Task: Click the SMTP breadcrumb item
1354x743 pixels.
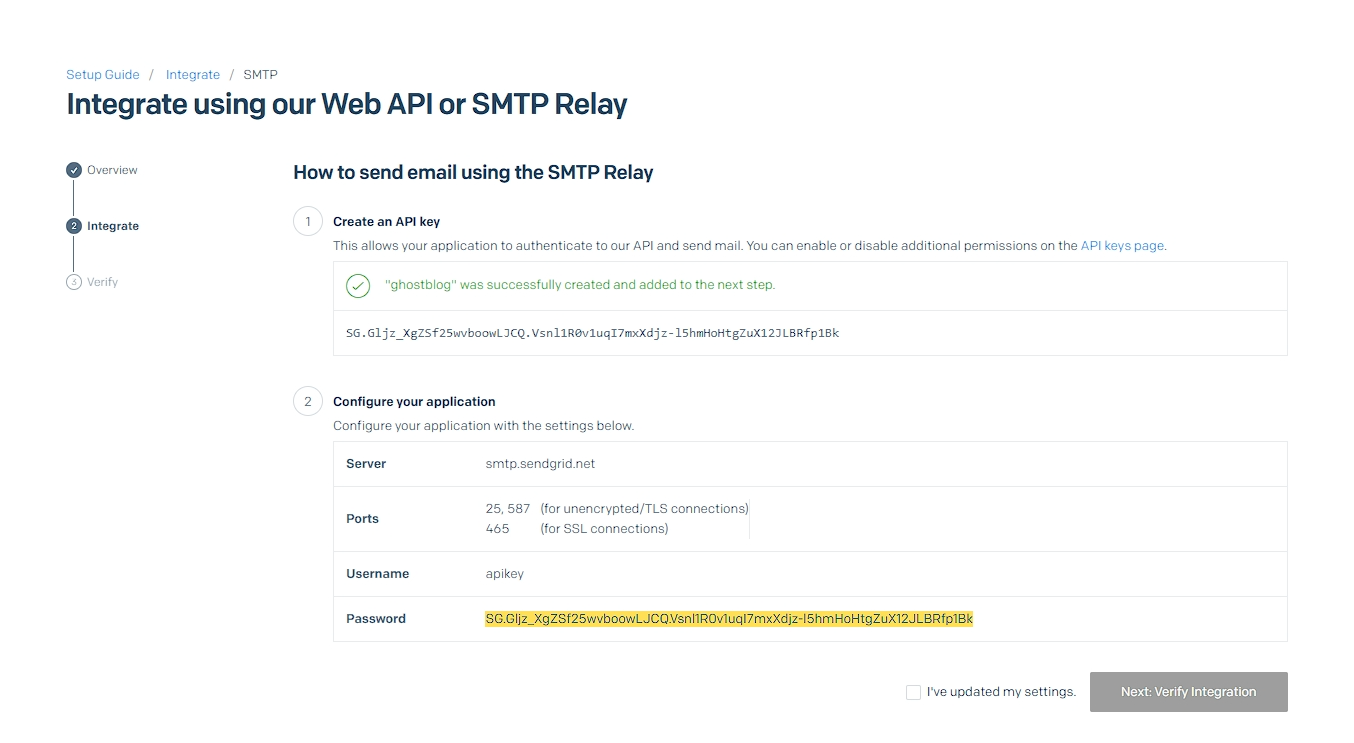Action: tap(260, 75)
